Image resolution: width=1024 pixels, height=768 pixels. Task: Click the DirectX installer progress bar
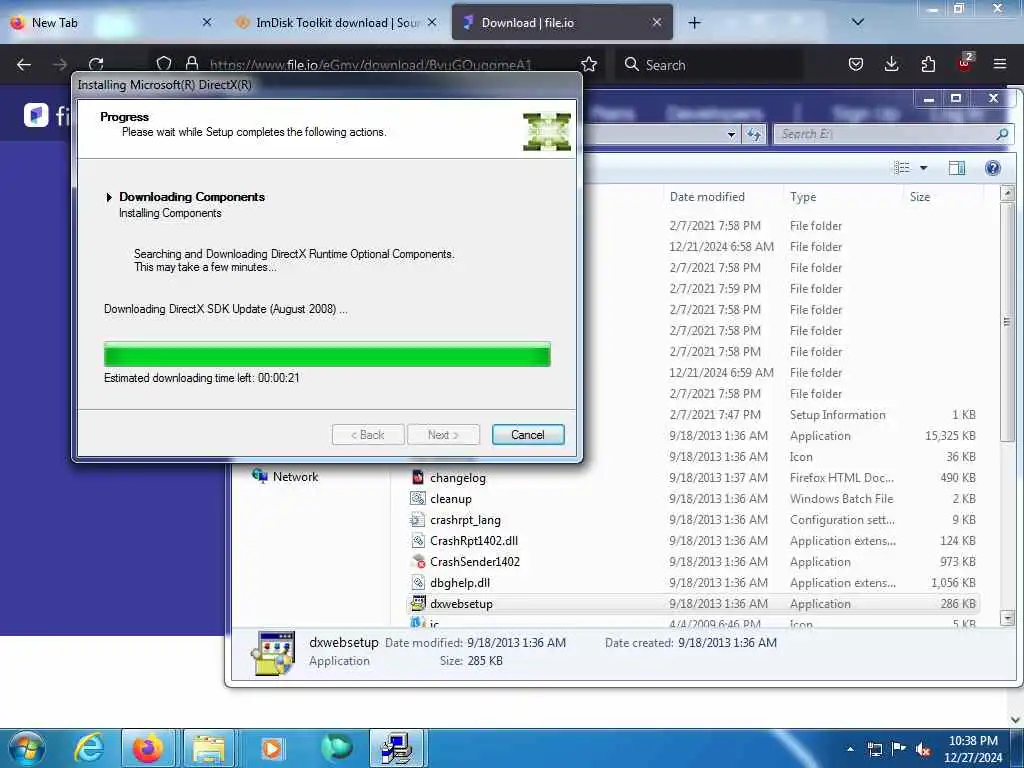pos(327,355)
